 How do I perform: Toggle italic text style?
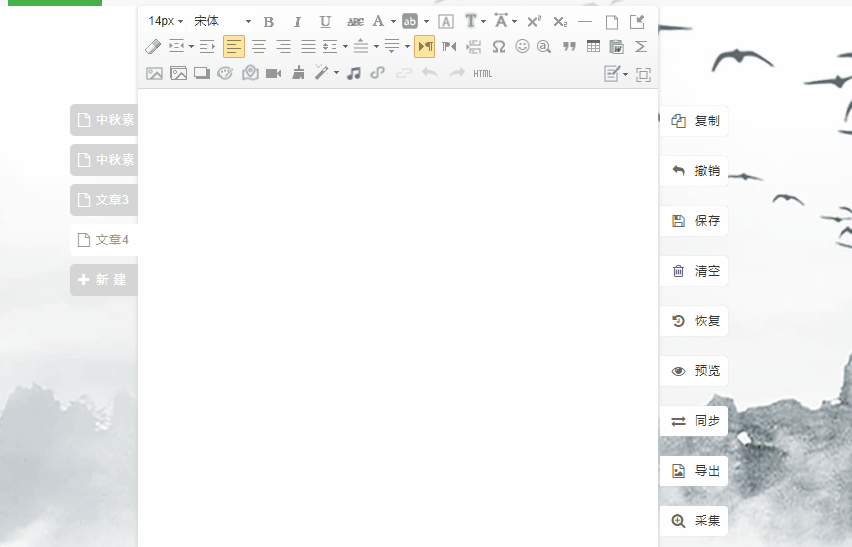tap(297, 22)
